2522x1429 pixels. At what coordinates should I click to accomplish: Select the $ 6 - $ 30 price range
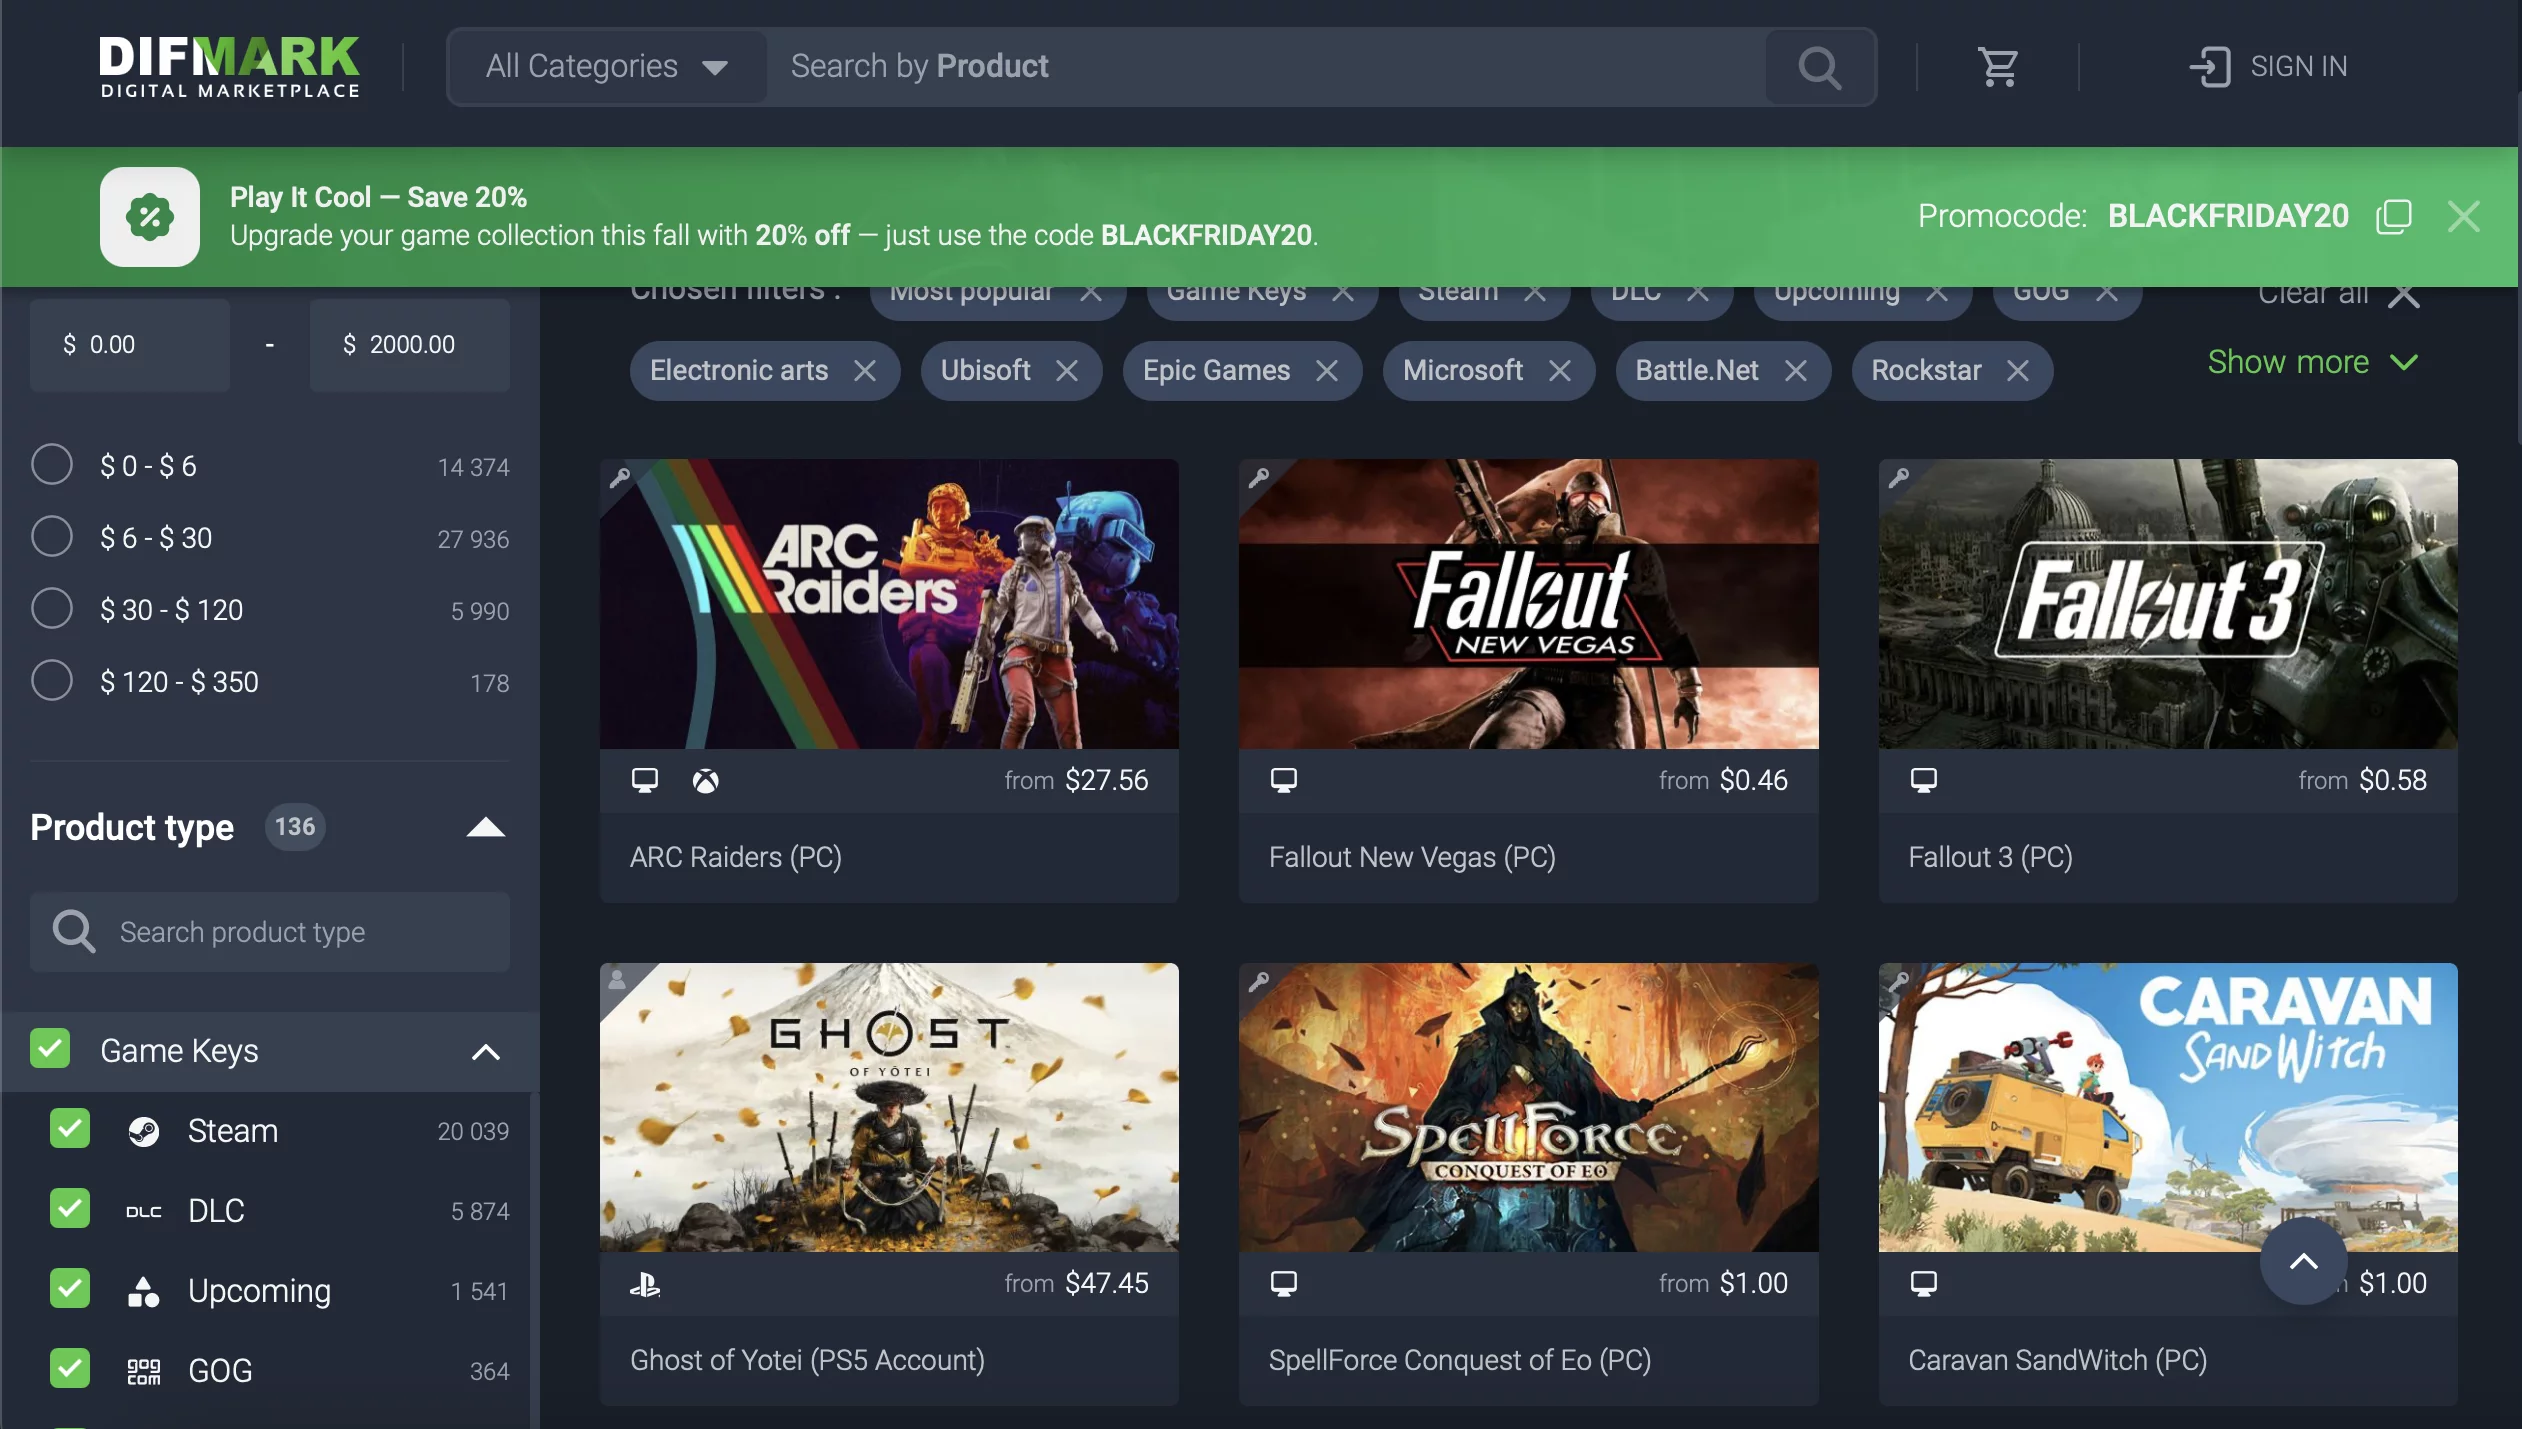(52, 537)
